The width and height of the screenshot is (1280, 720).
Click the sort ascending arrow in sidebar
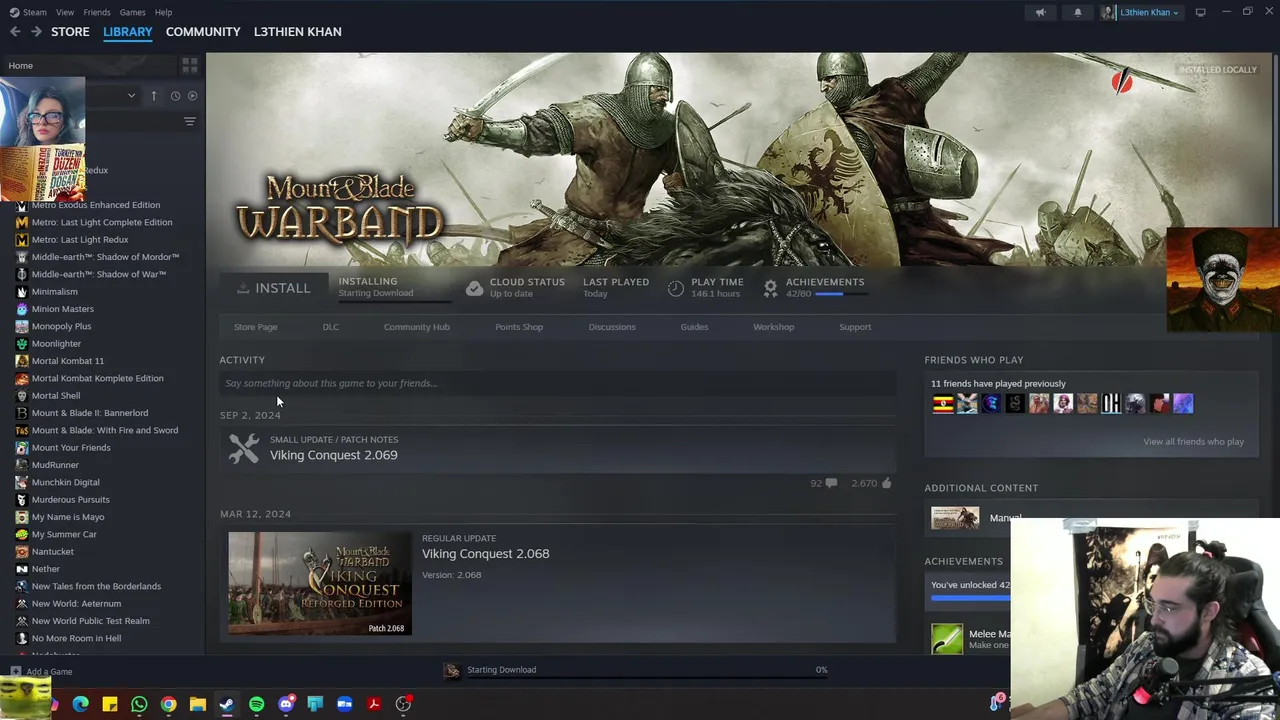(153, 96)
